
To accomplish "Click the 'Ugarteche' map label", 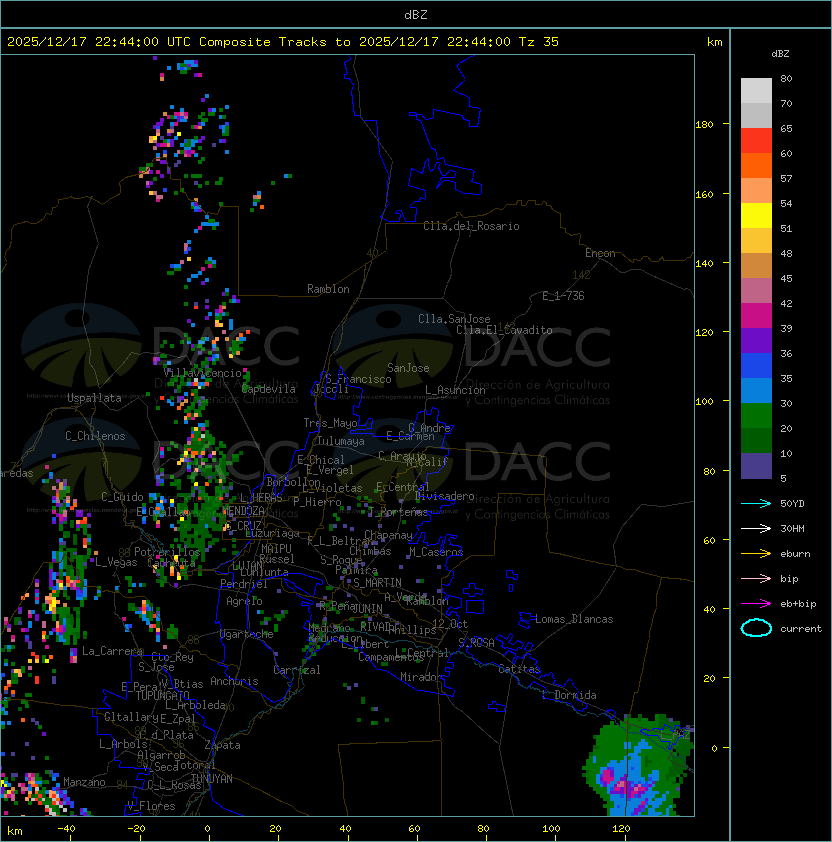I will click(247, 634).
